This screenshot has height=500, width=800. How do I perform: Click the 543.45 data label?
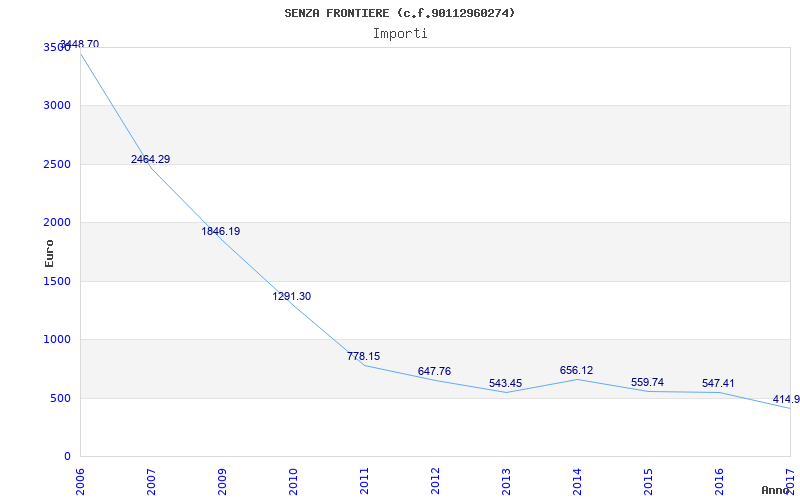point(505,383)
